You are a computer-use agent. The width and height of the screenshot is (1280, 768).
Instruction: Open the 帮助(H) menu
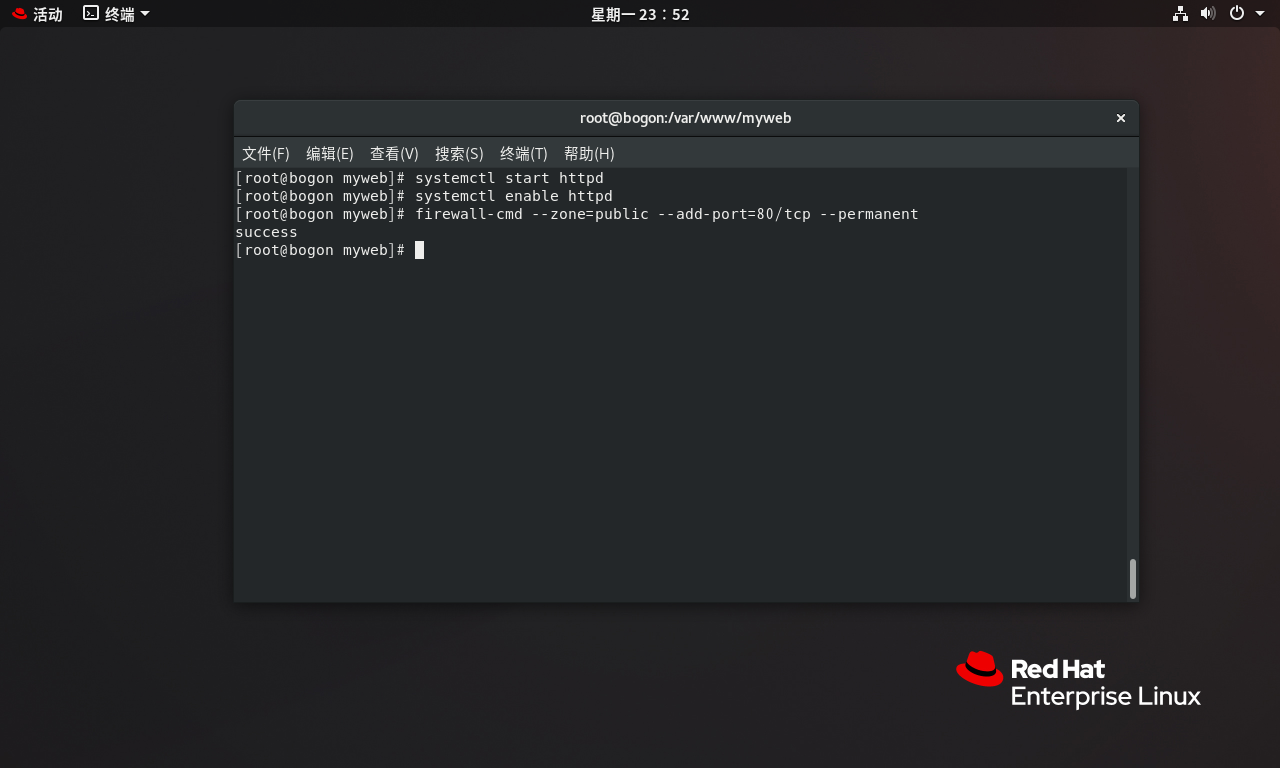coord(589,153)
